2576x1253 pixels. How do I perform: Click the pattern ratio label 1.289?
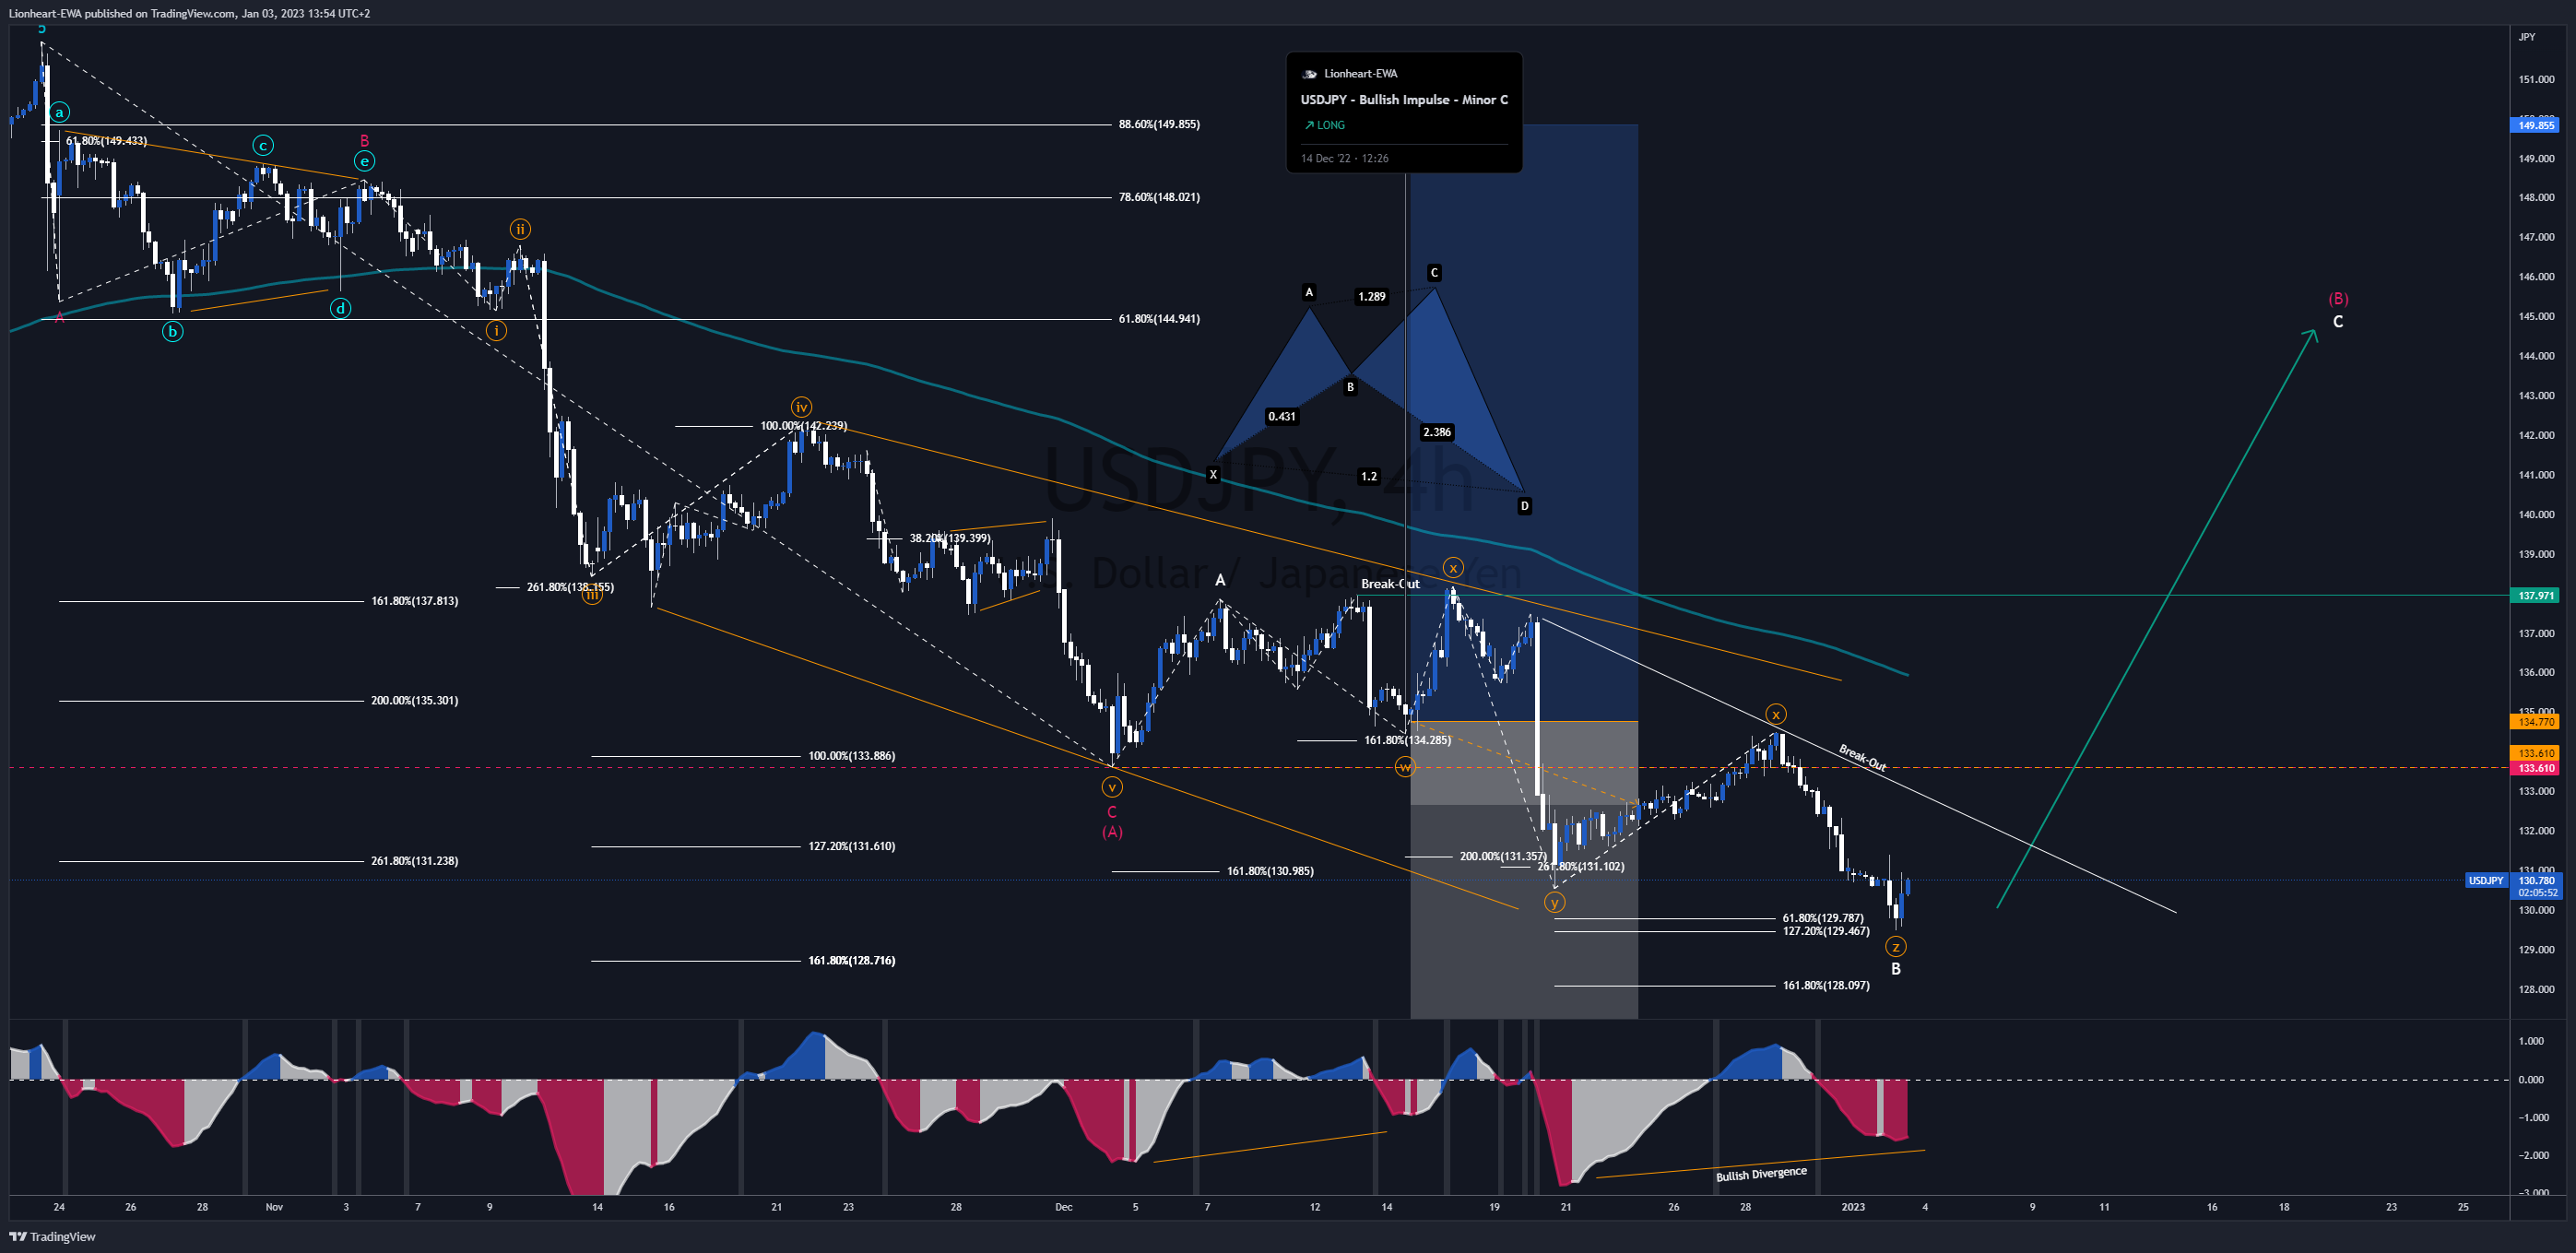click(x=1371, y=296)
